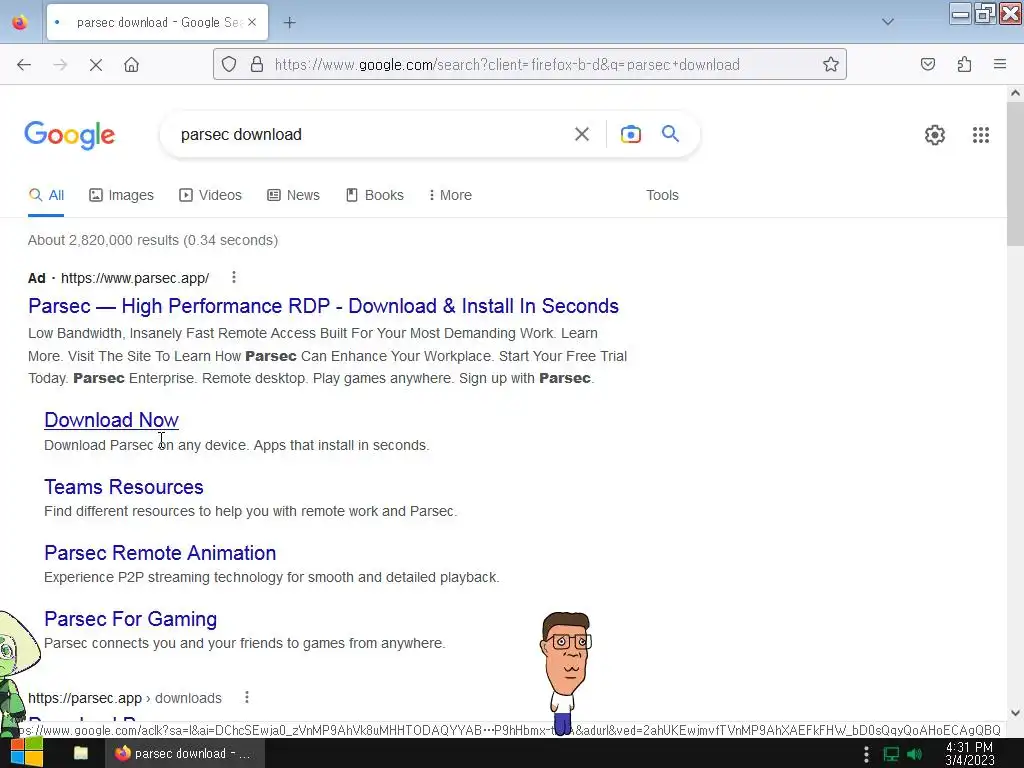Open the Parsec Remote Animation link

160,553
